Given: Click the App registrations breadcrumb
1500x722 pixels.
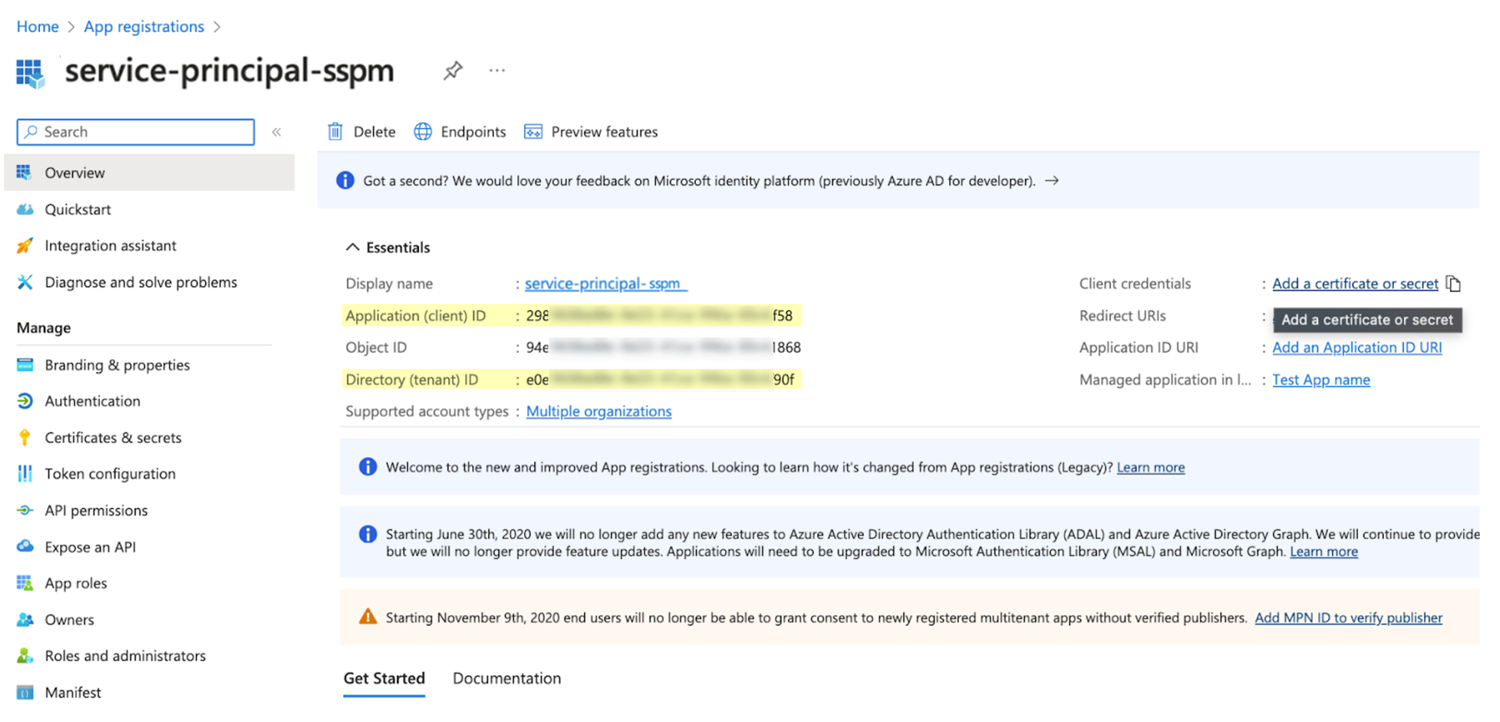Looking at the screenshot, I should [144, 27].
